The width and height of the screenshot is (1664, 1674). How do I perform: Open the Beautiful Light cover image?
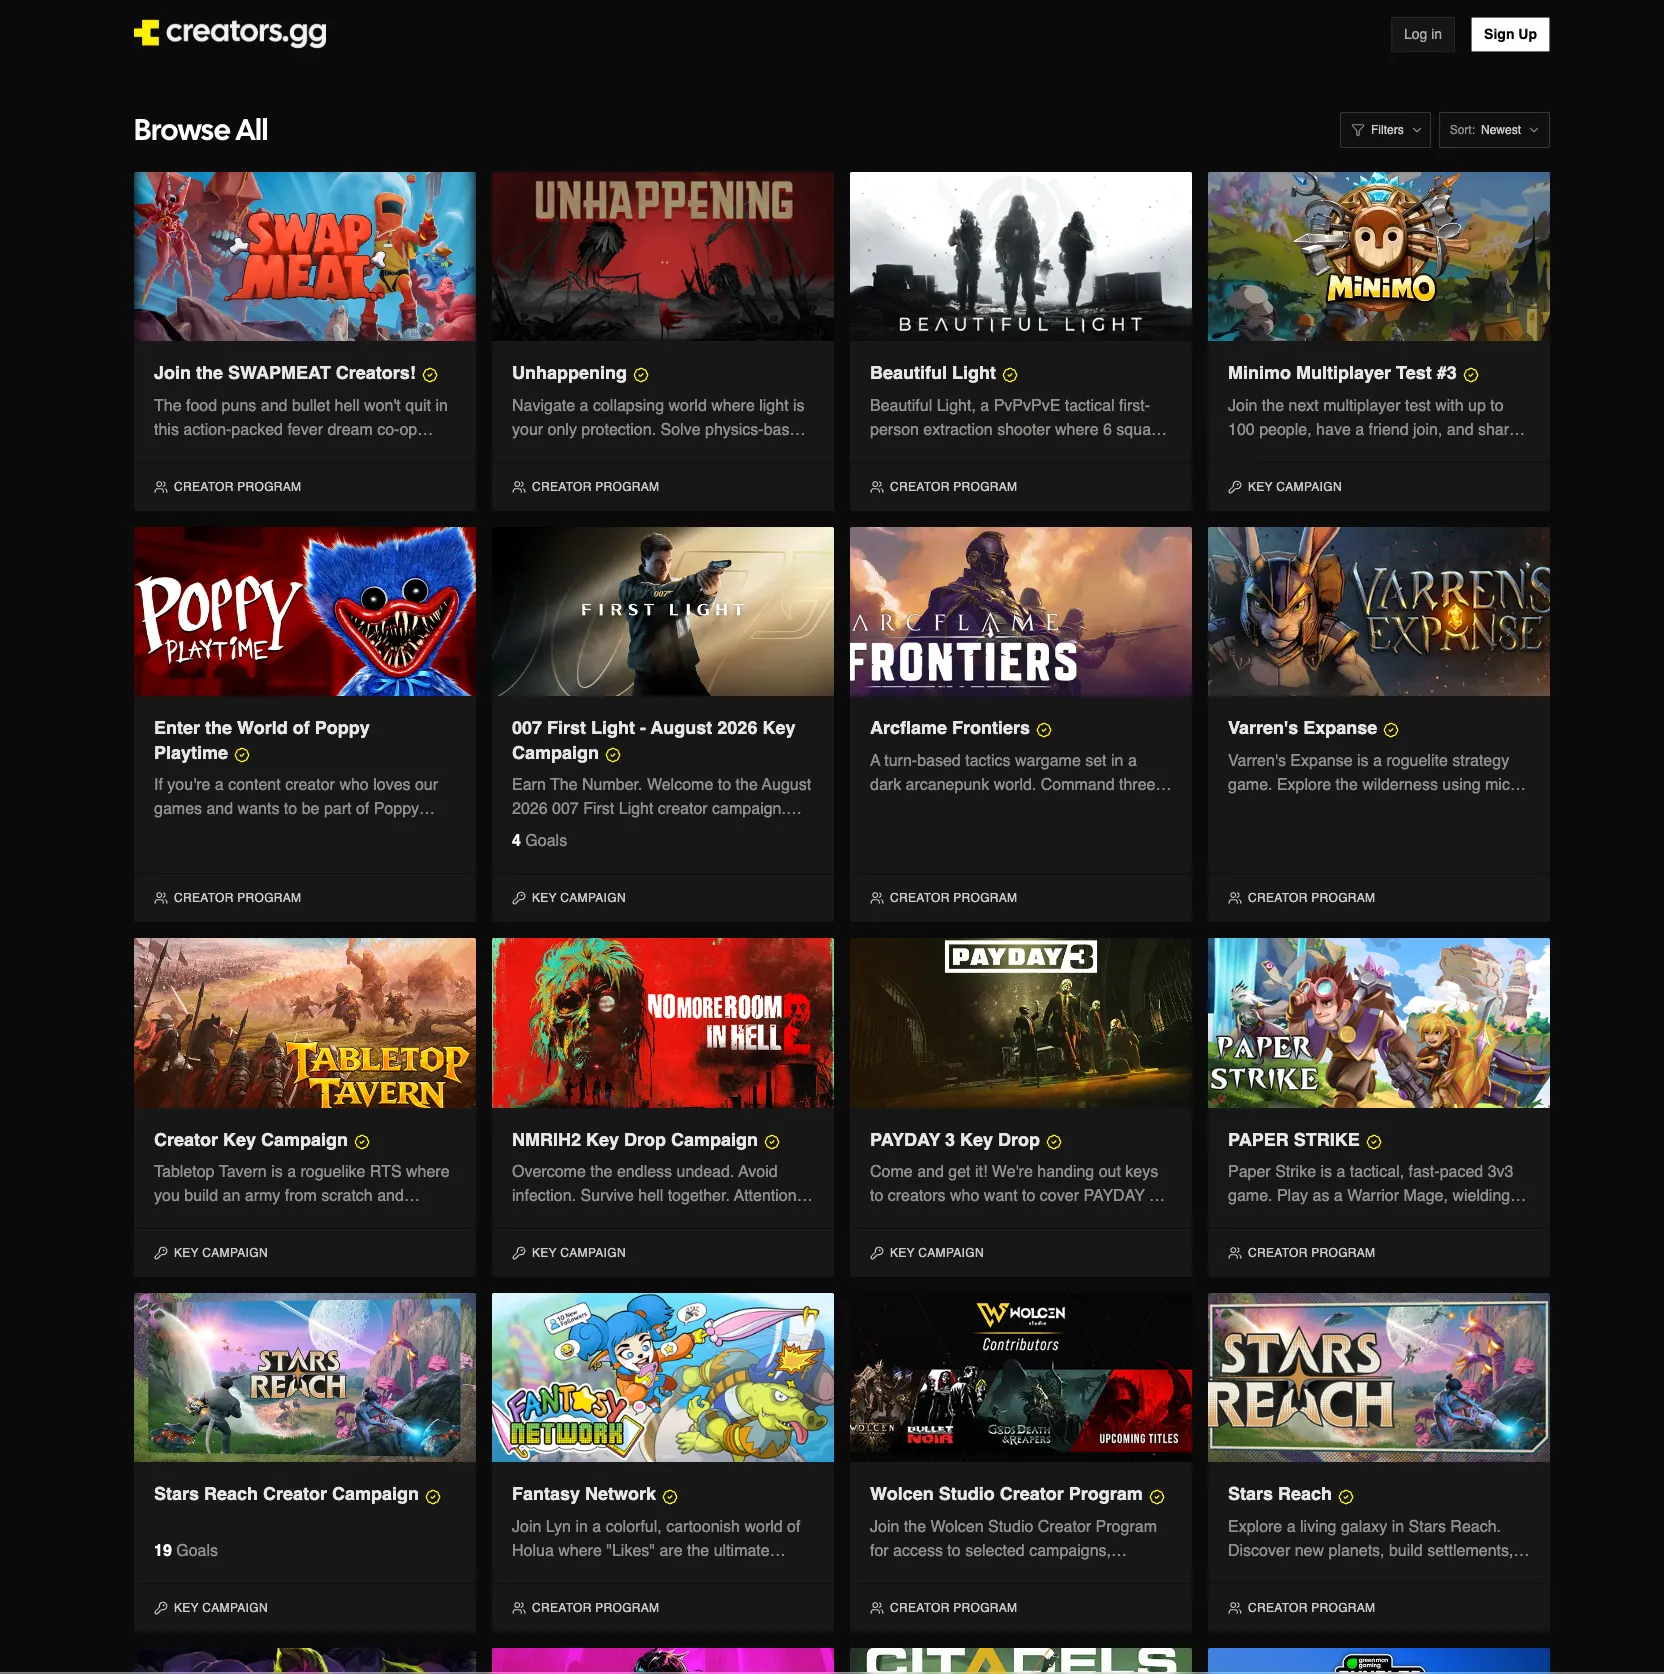tap(1021, 257)
